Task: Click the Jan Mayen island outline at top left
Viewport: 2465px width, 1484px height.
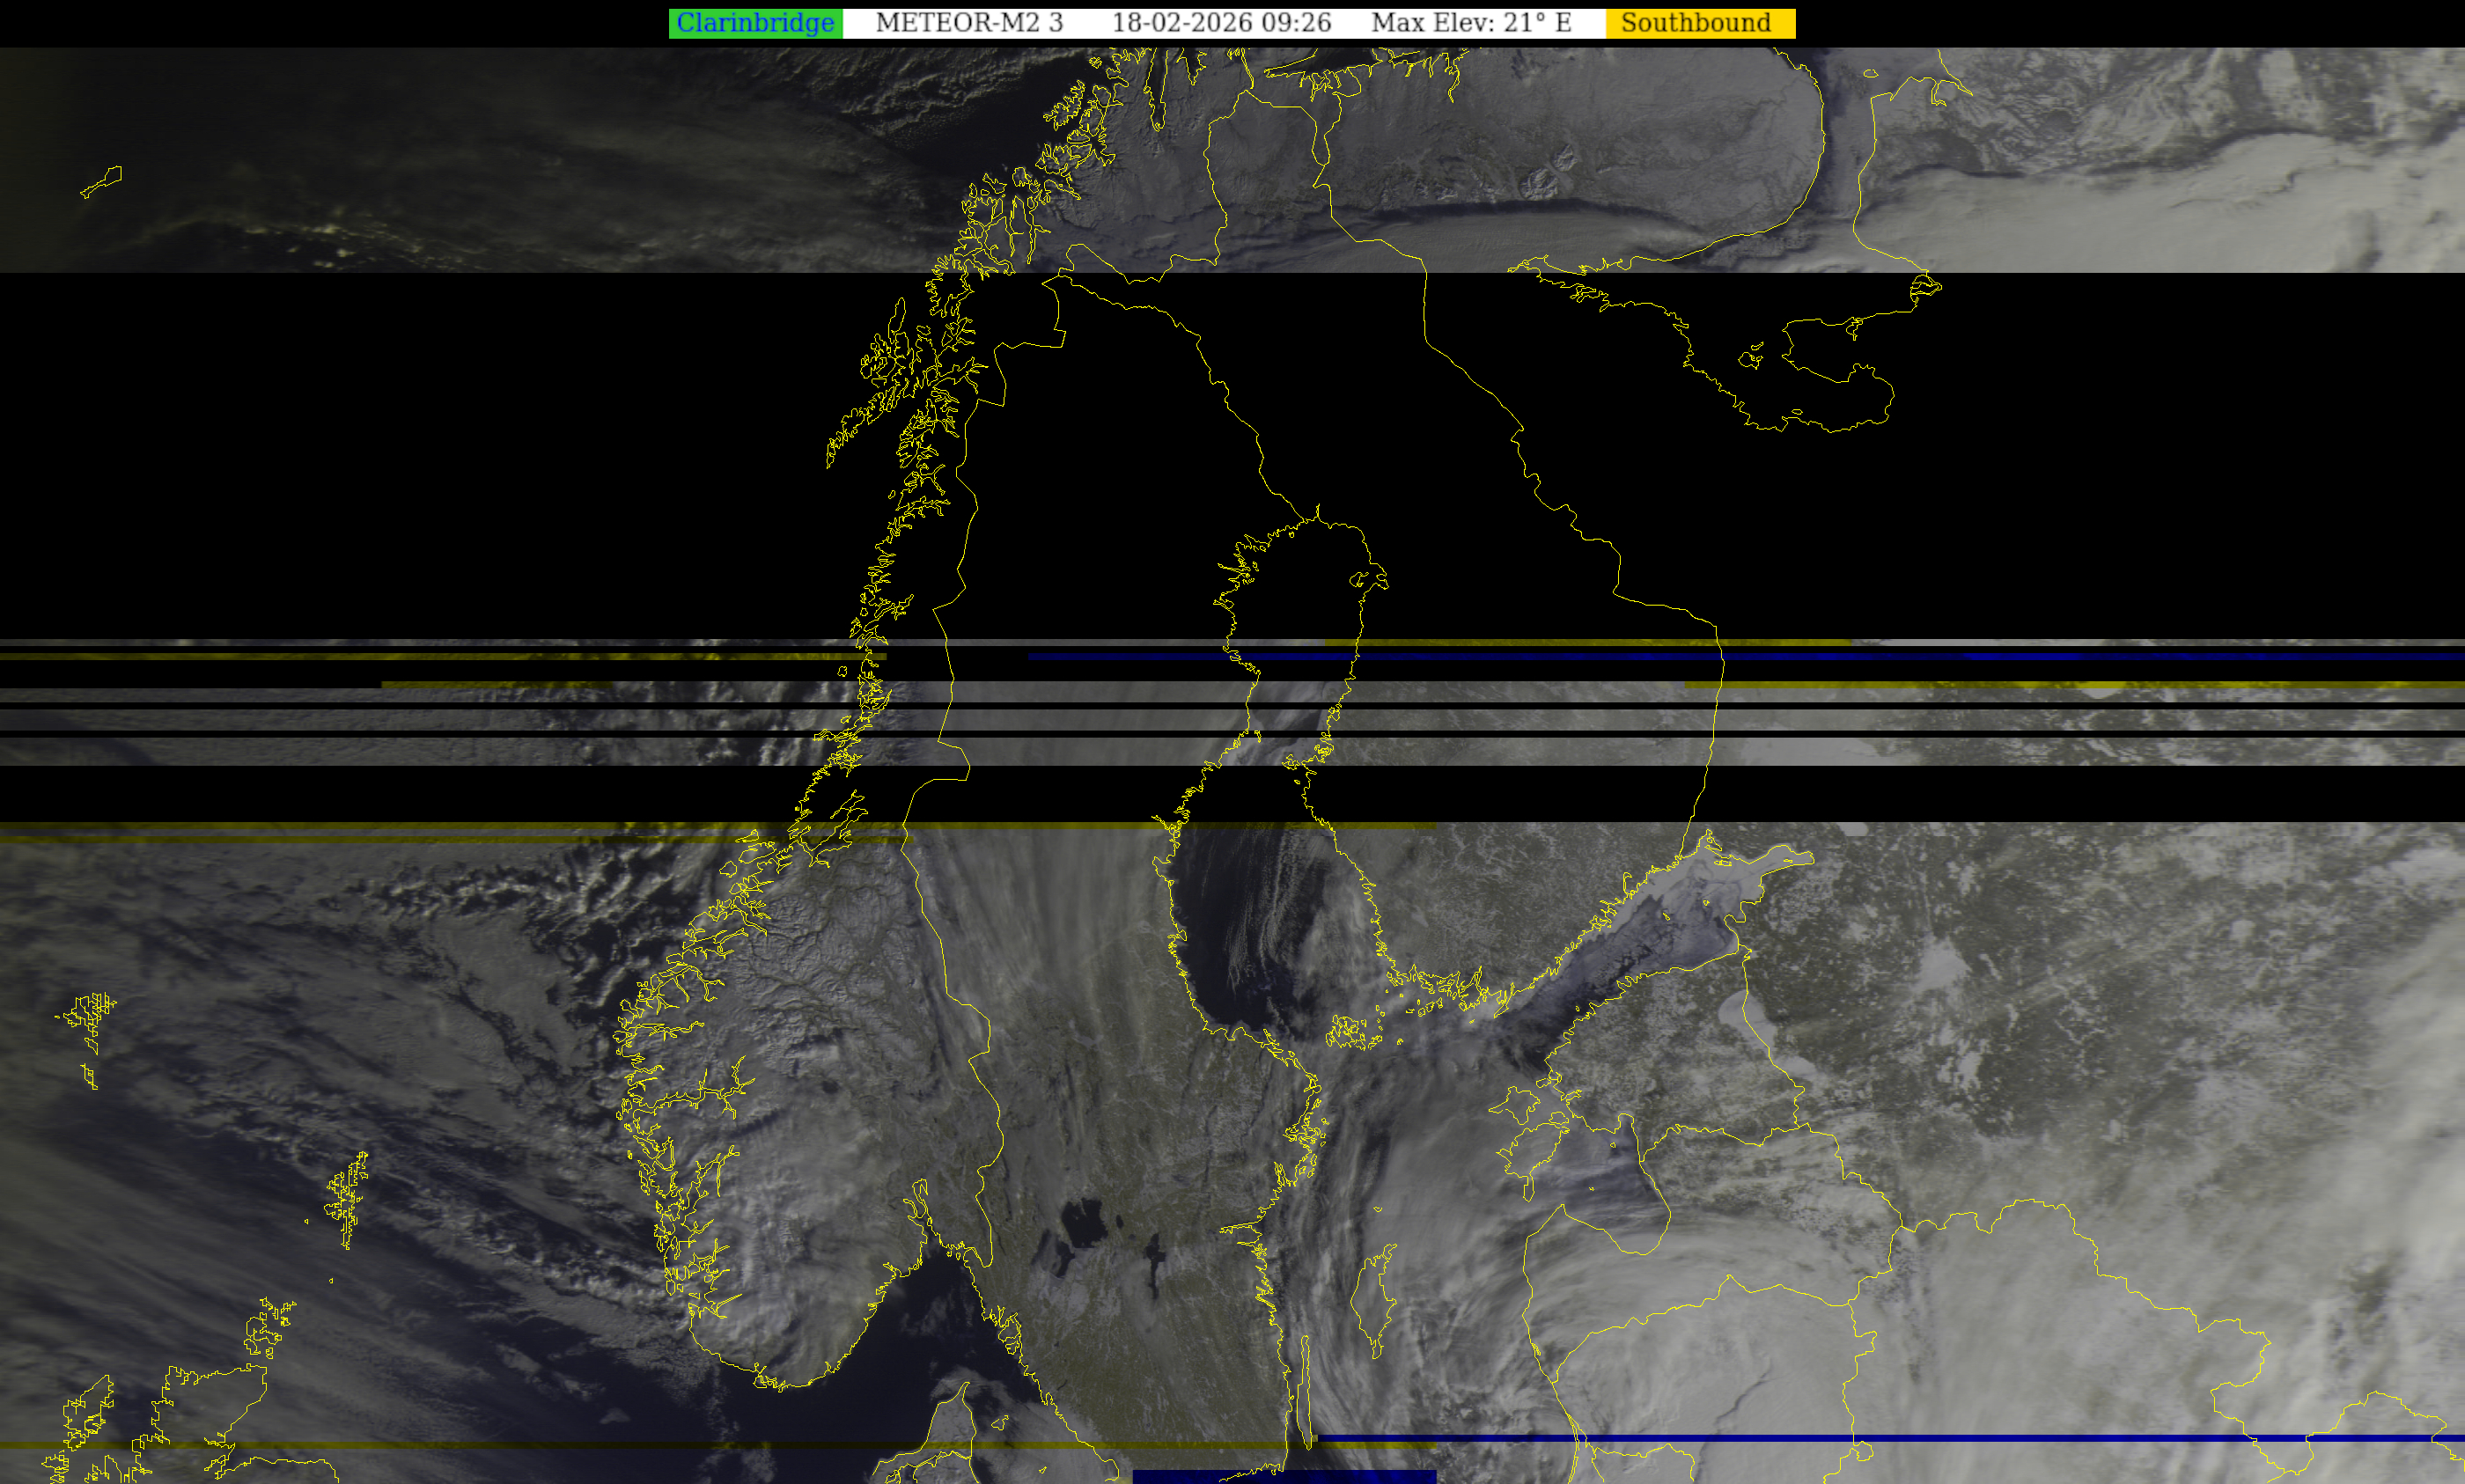Action: click(101, 182)
